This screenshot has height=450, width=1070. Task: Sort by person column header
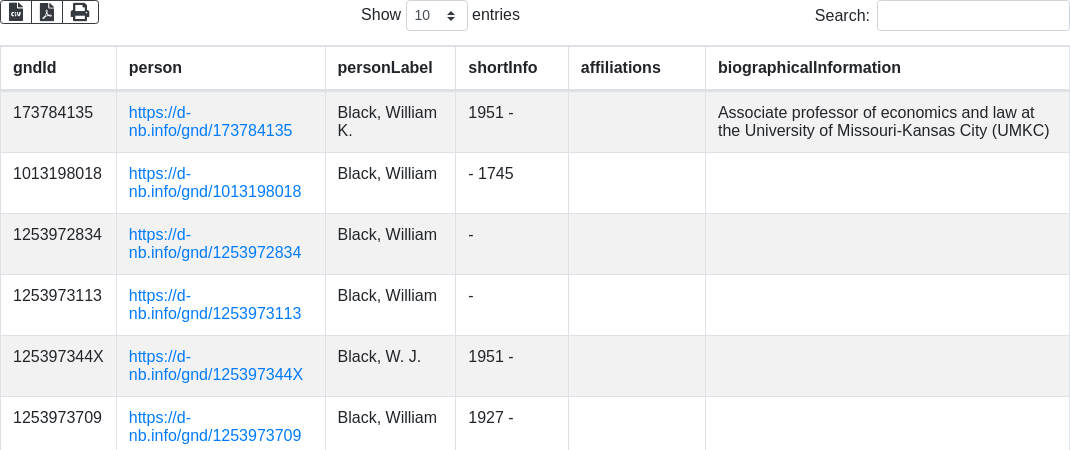(155, 68)
